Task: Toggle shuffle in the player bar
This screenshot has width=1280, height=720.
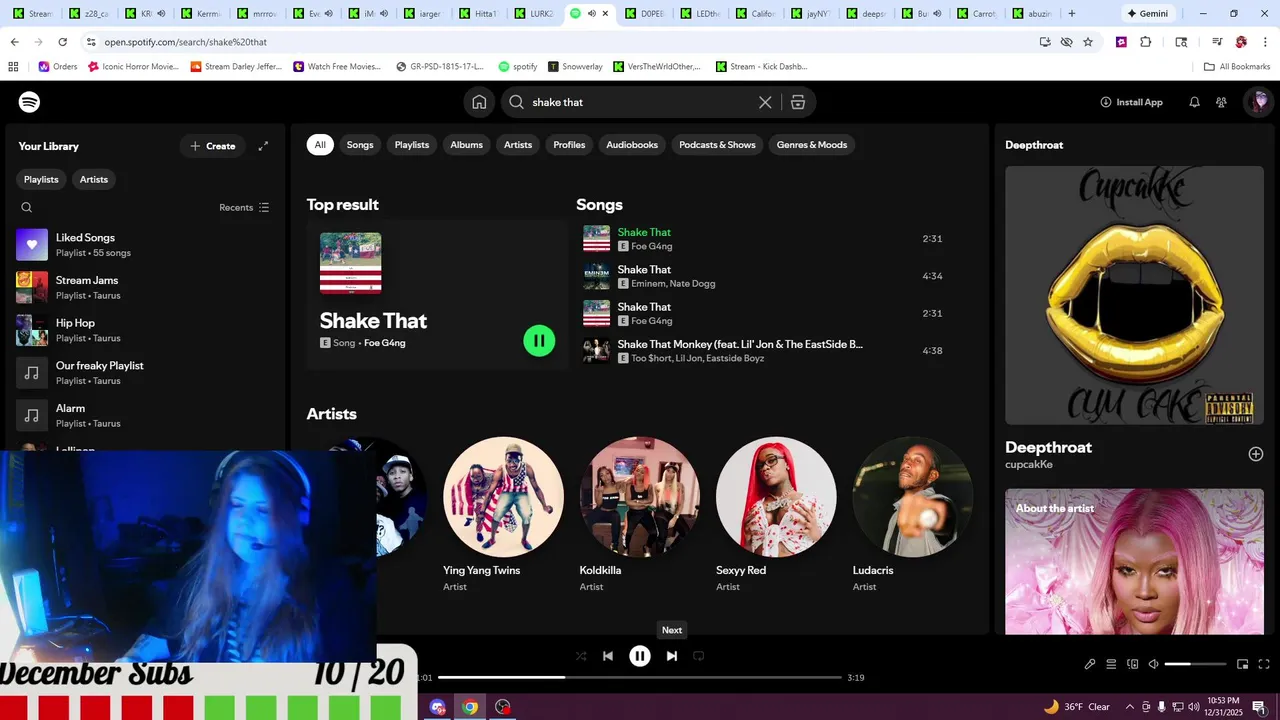Action: click(x=581, y=656)
